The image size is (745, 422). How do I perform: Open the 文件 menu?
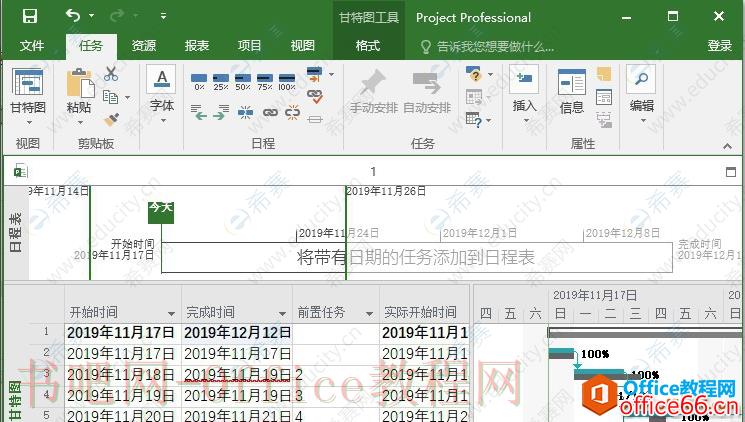click(32, 46)
